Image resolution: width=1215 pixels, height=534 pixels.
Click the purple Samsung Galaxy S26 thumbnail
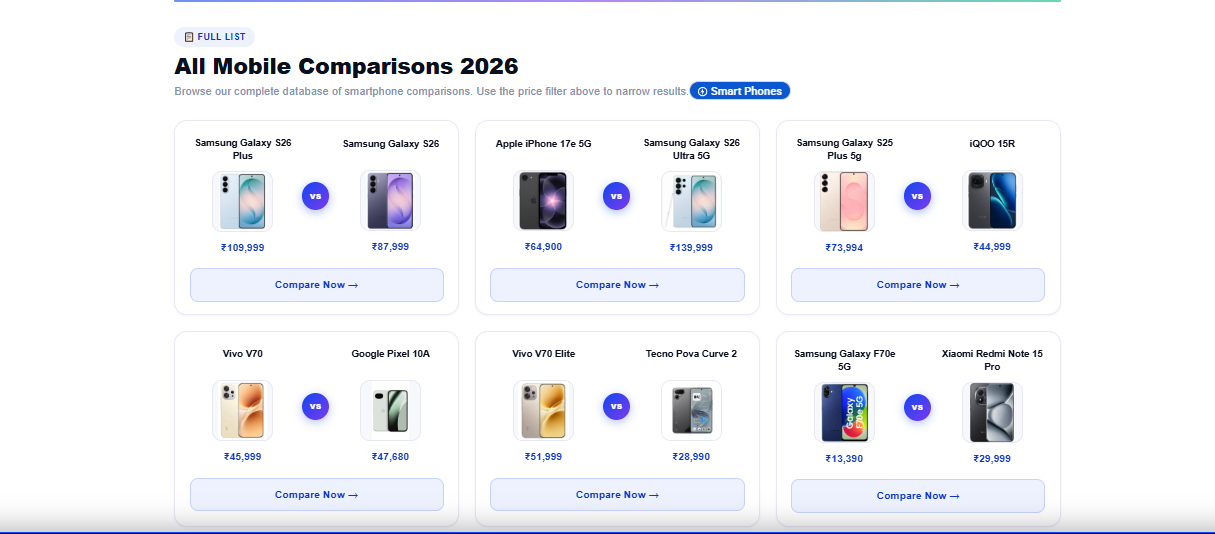point(390,201)
